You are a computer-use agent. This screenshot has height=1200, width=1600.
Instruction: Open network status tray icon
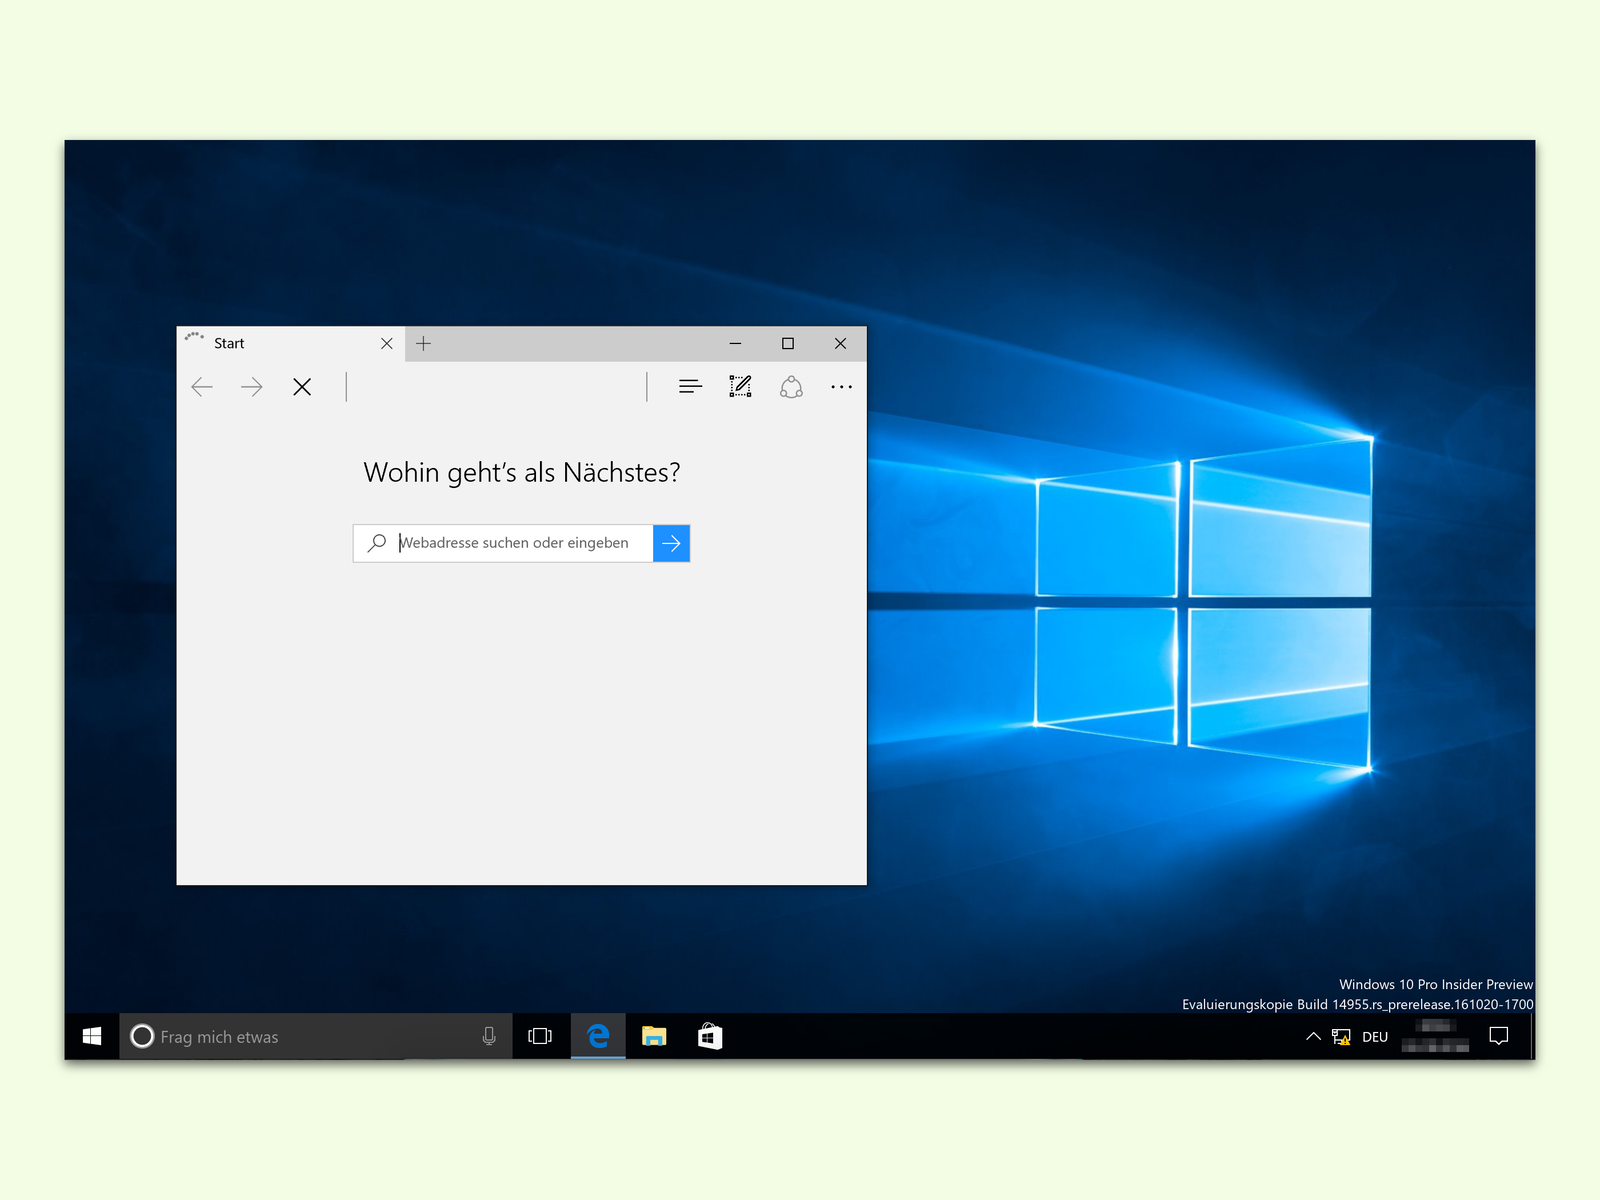coord(1341,1037)
